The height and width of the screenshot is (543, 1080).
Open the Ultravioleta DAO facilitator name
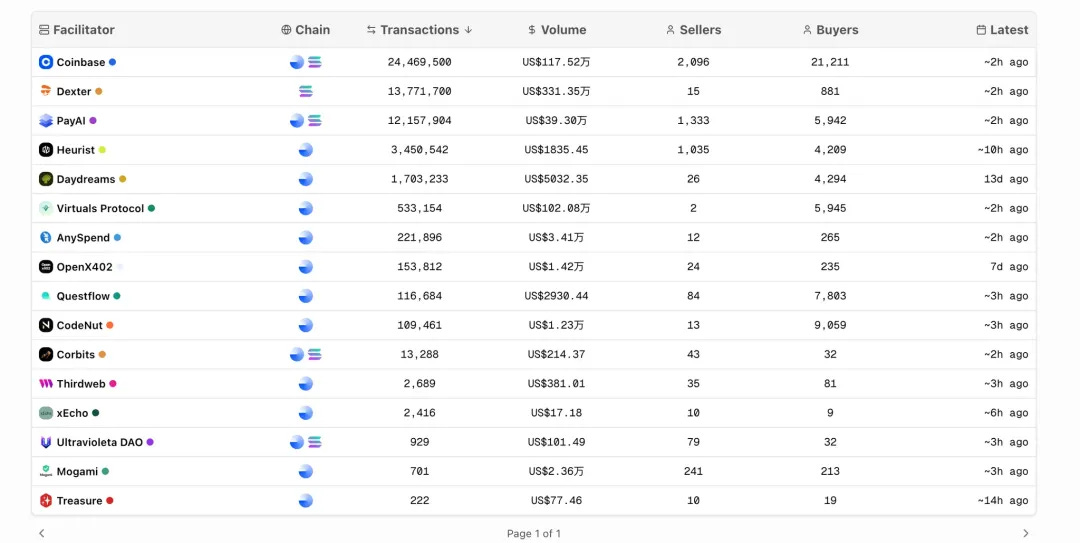[100, 442]
